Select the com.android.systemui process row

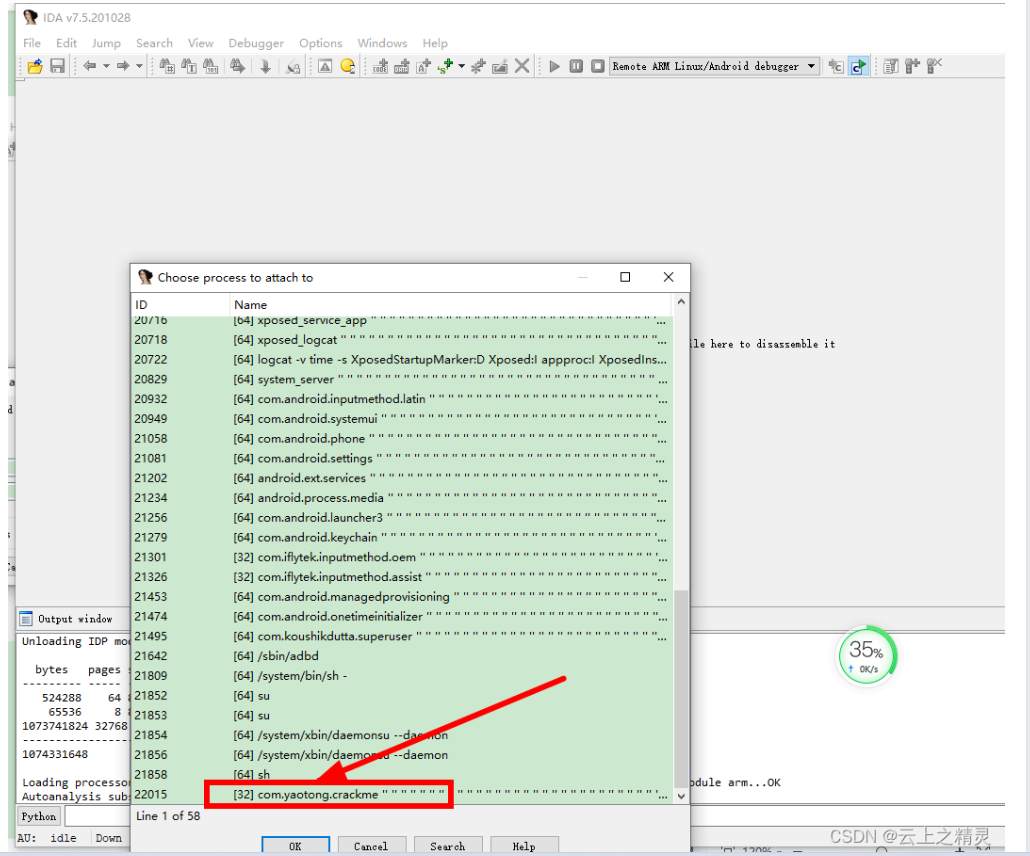402,418
